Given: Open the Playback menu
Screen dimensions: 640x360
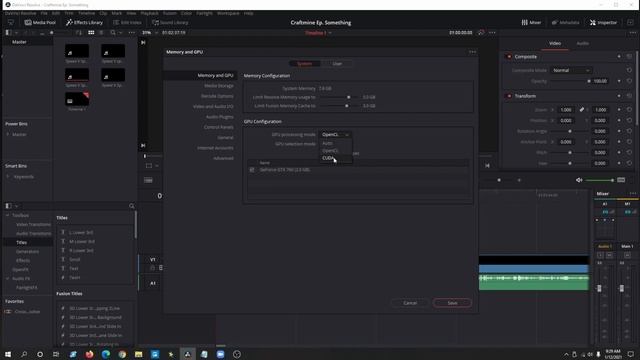Looking at the screenshot, I should [x=149, y=13].
